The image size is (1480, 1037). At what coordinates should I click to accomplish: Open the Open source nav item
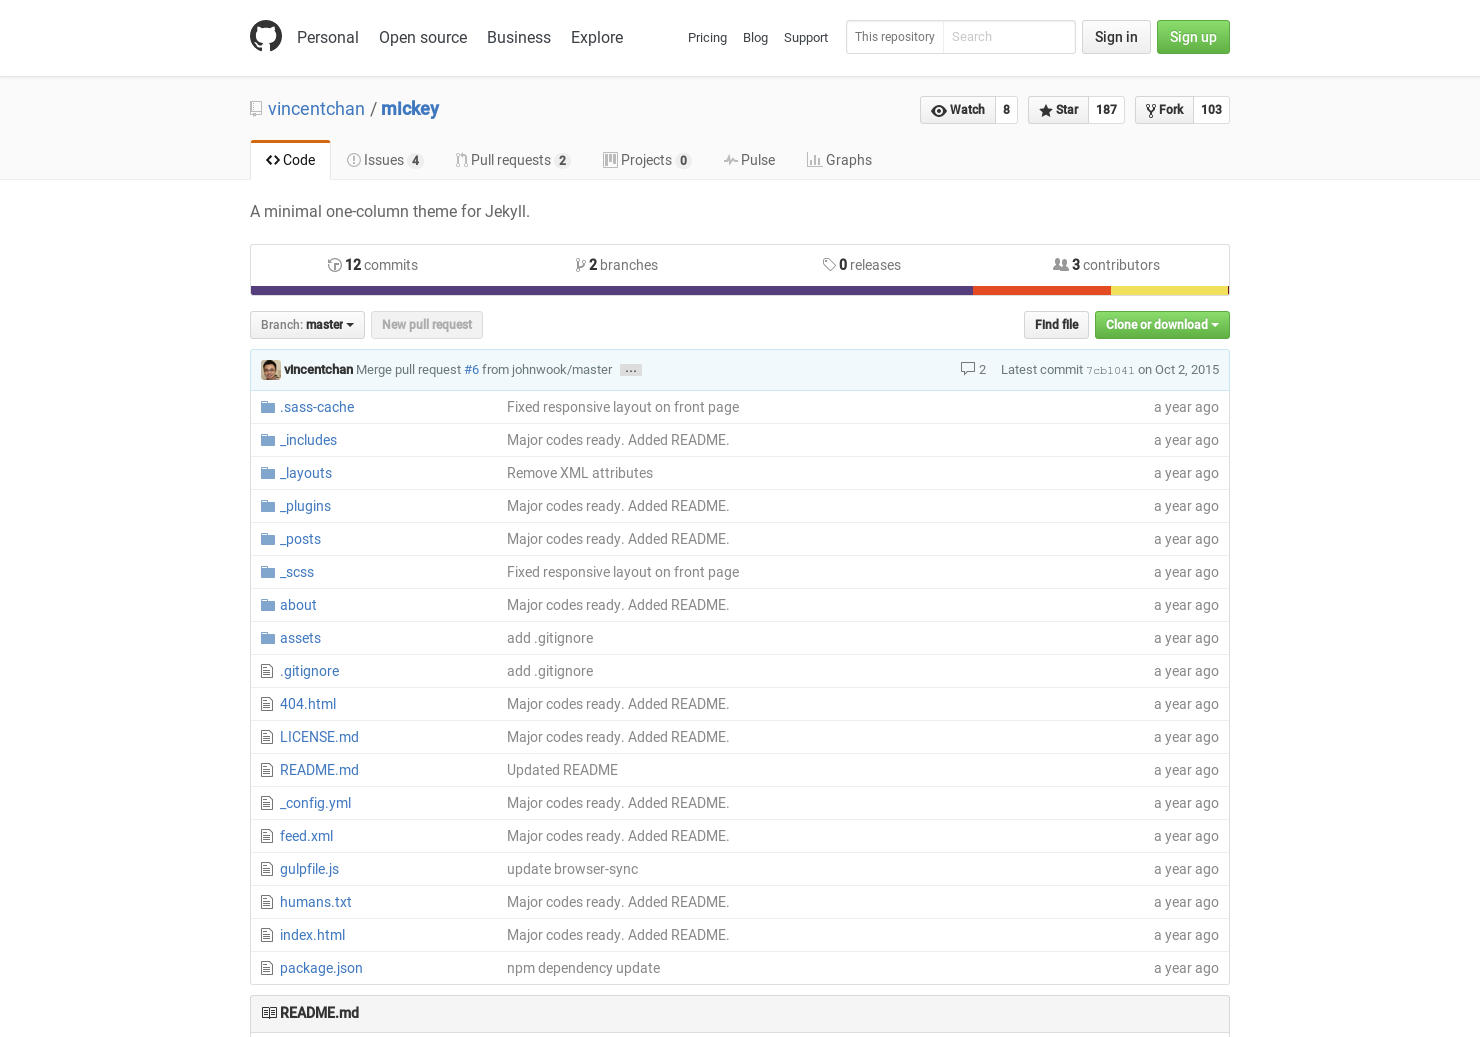point(423,37)
